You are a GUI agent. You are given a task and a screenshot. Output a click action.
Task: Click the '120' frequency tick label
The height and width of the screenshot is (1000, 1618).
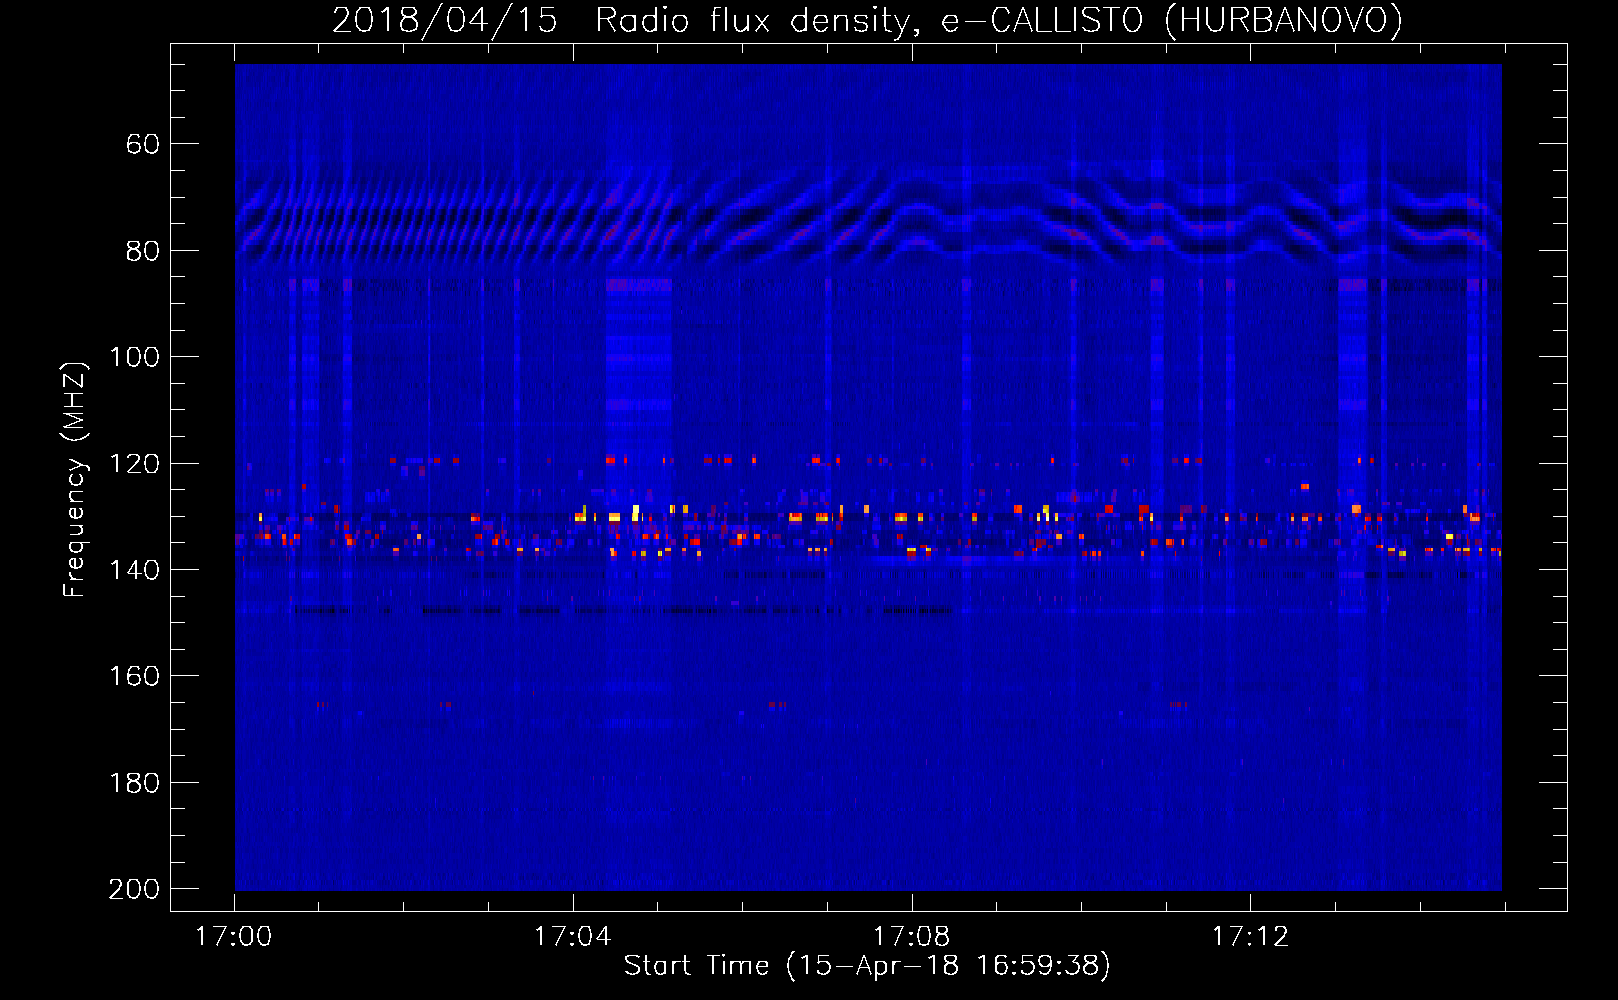point(134,464)
